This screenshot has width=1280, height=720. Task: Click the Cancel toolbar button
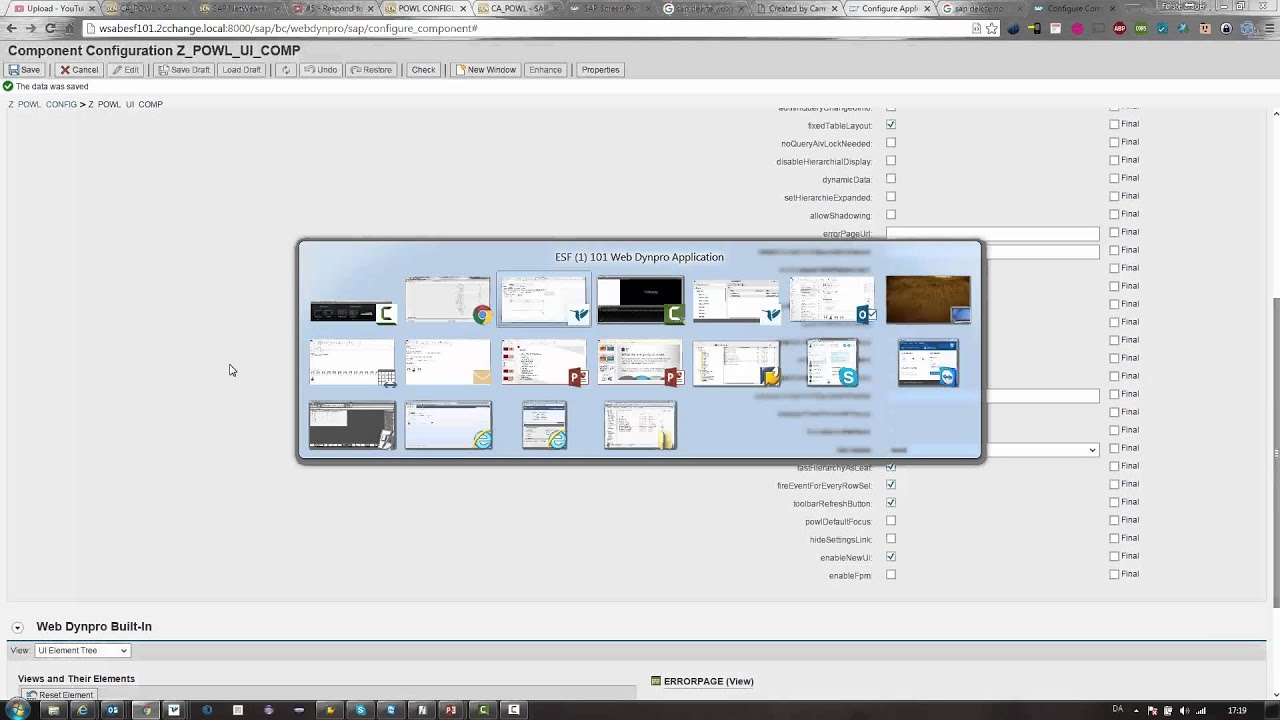click(78, 70)
